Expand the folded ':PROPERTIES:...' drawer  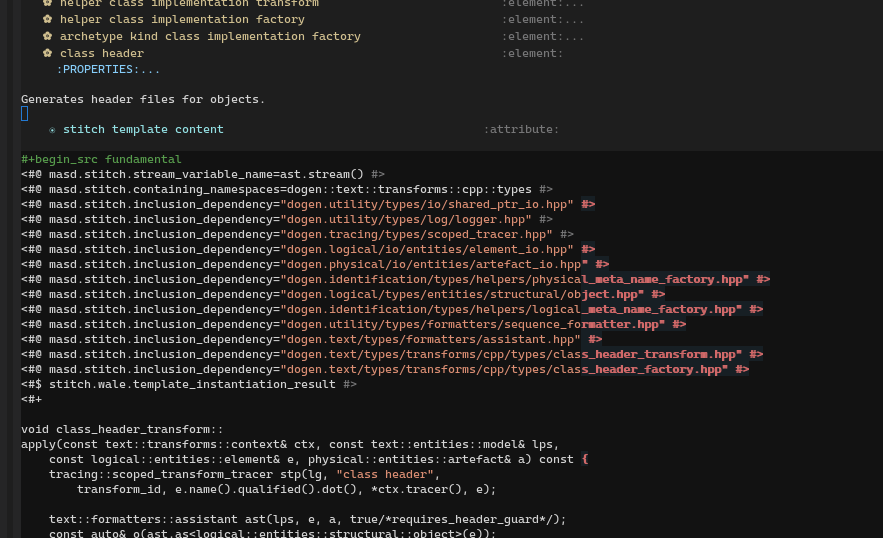[x=108, y=69]
